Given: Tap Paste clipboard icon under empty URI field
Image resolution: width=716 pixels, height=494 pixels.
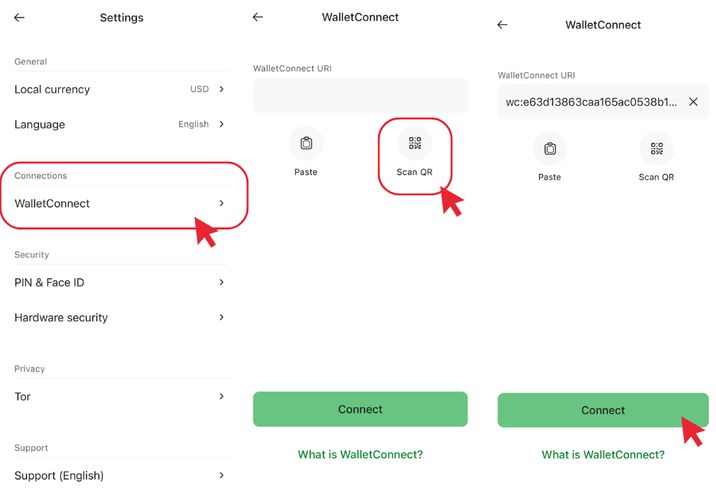Looking at the screenshot, I should pos(306,144).
